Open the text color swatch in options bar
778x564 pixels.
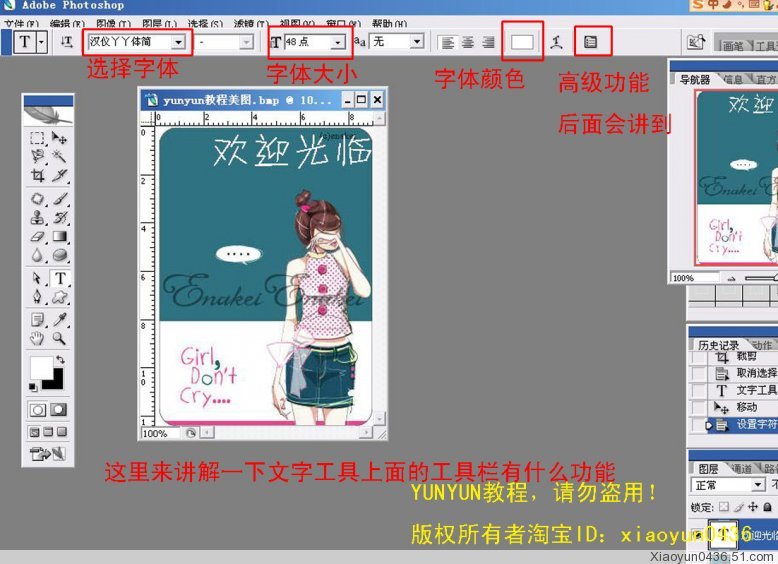(522, 43)
